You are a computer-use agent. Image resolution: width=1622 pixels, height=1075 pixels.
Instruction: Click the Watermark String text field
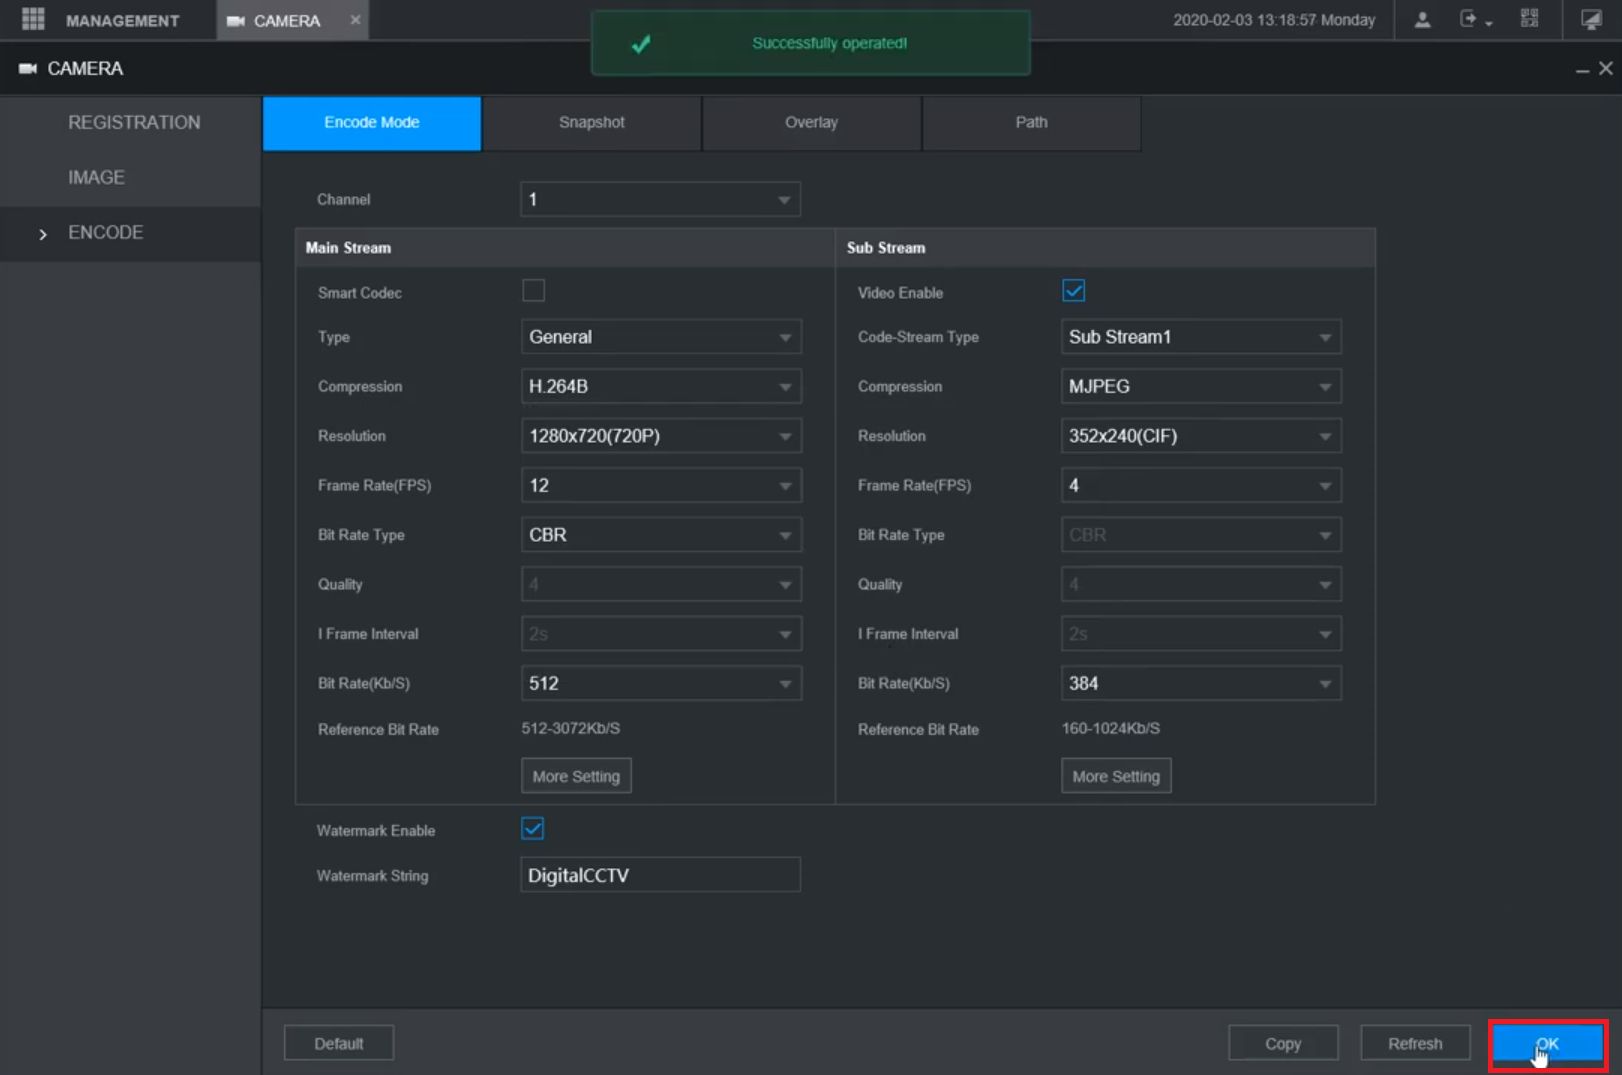(660, 875)
